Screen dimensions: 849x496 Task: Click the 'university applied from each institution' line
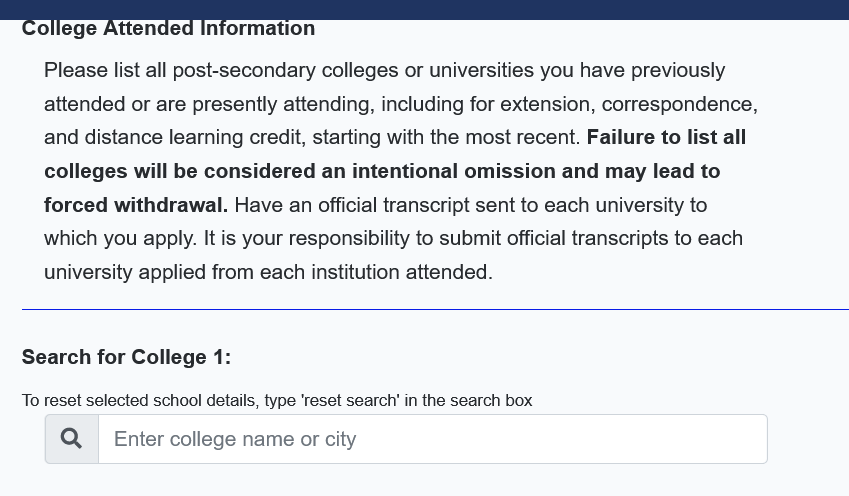(268, 272)
